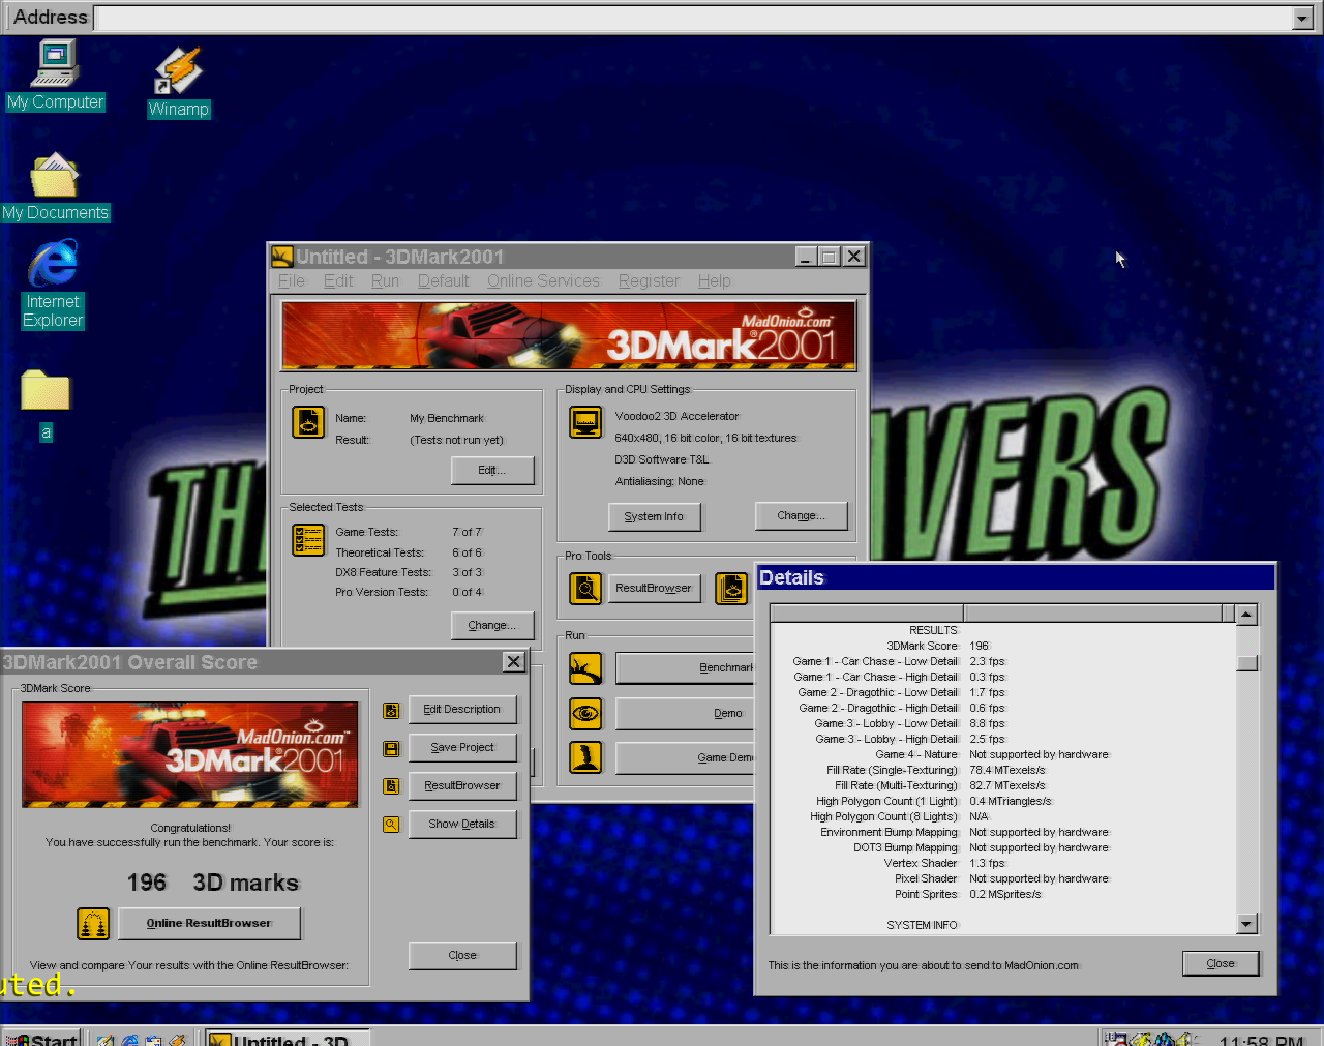Click the Edit Description button
The height and width of the screenshot is (1046, 1324).
[462, 709]
